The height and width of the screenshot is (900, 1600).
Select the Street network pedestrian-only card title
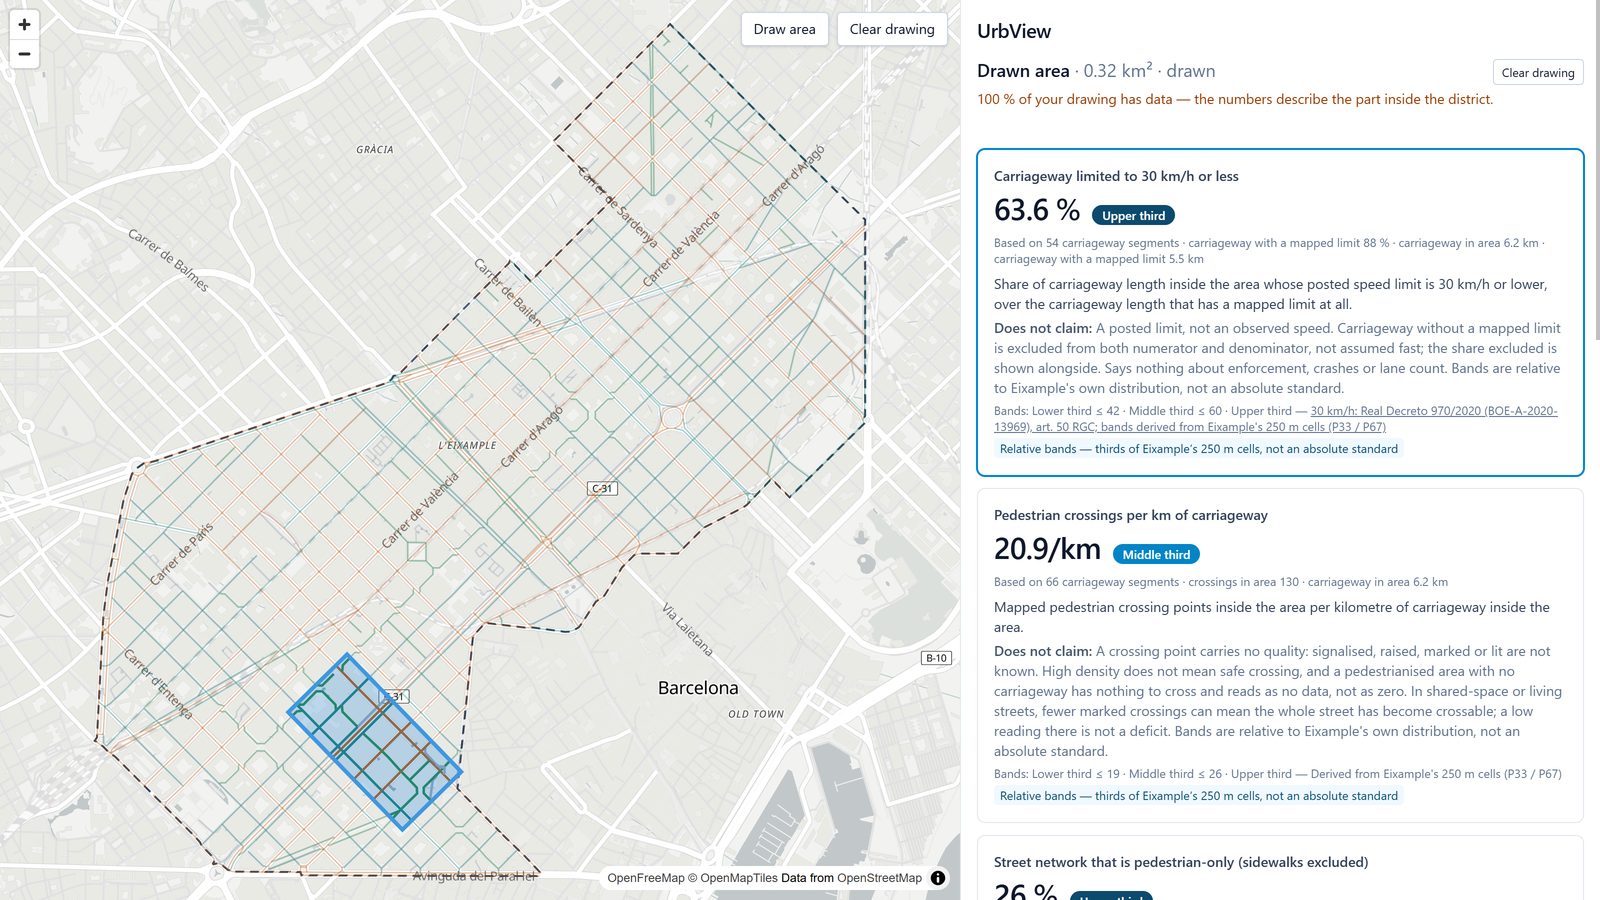click(x=1181, y=862)
